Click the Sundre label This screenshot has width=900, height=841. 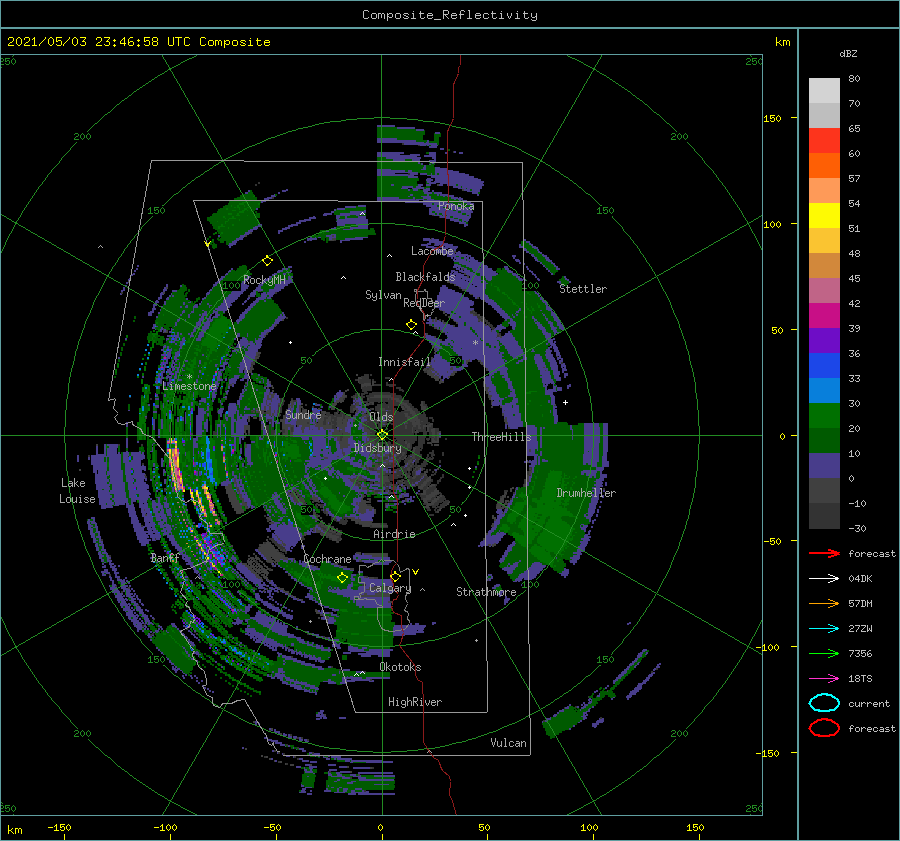303,414
